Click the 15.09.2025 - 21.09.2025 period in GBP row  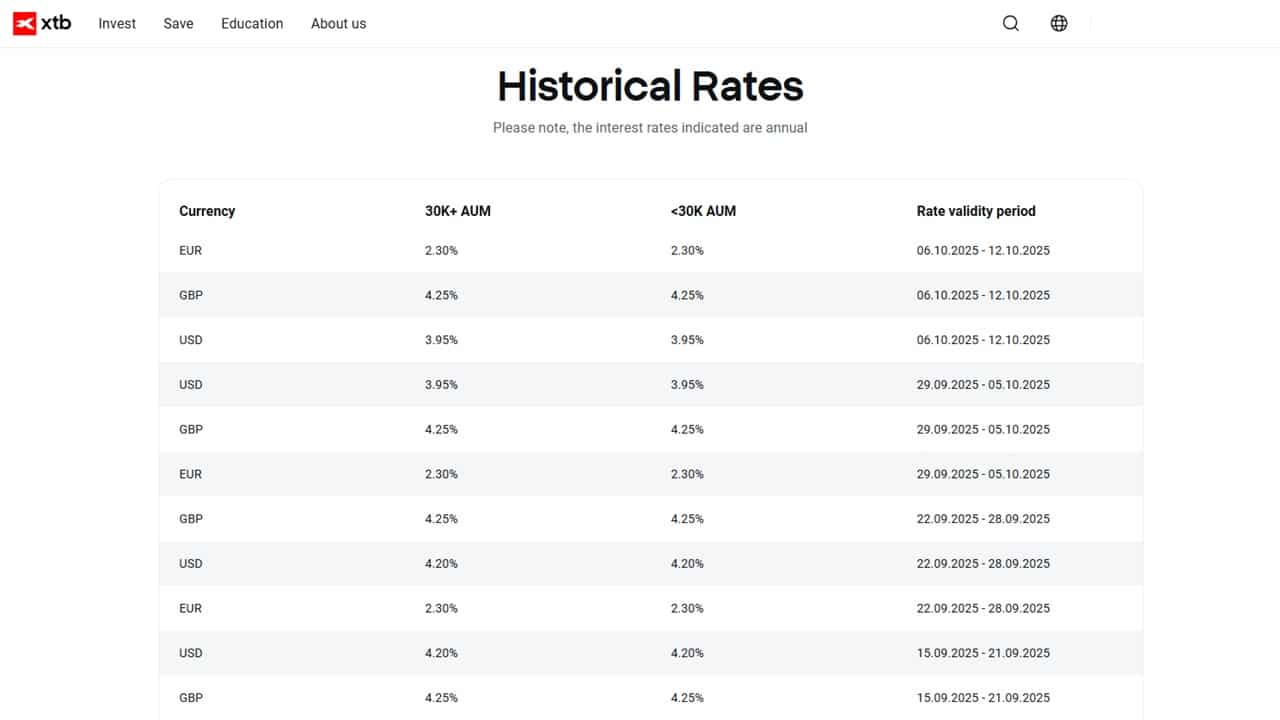pos(983,698)
